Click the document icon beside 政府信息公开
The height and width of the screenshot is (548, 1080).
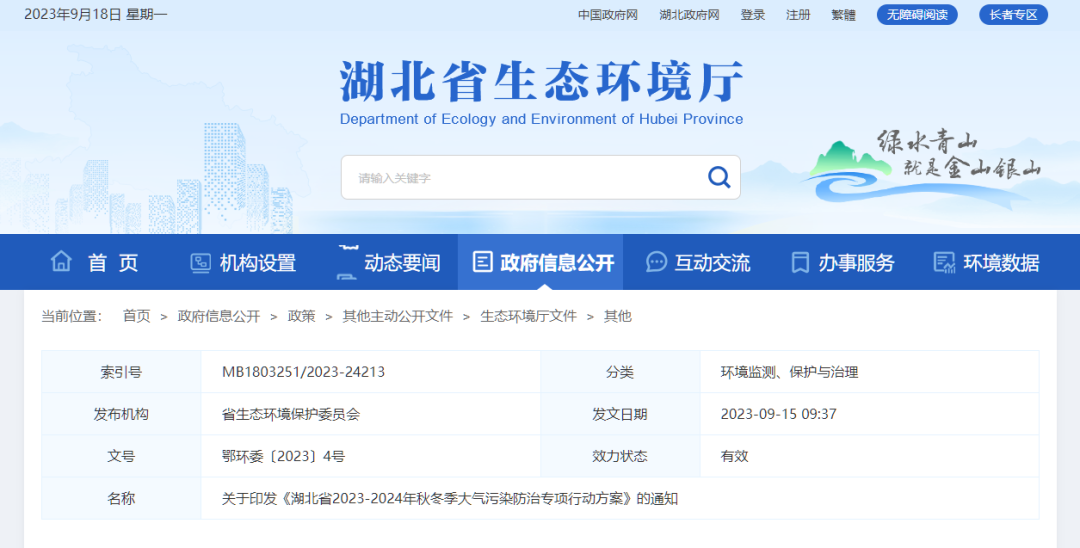pos(483,262)
